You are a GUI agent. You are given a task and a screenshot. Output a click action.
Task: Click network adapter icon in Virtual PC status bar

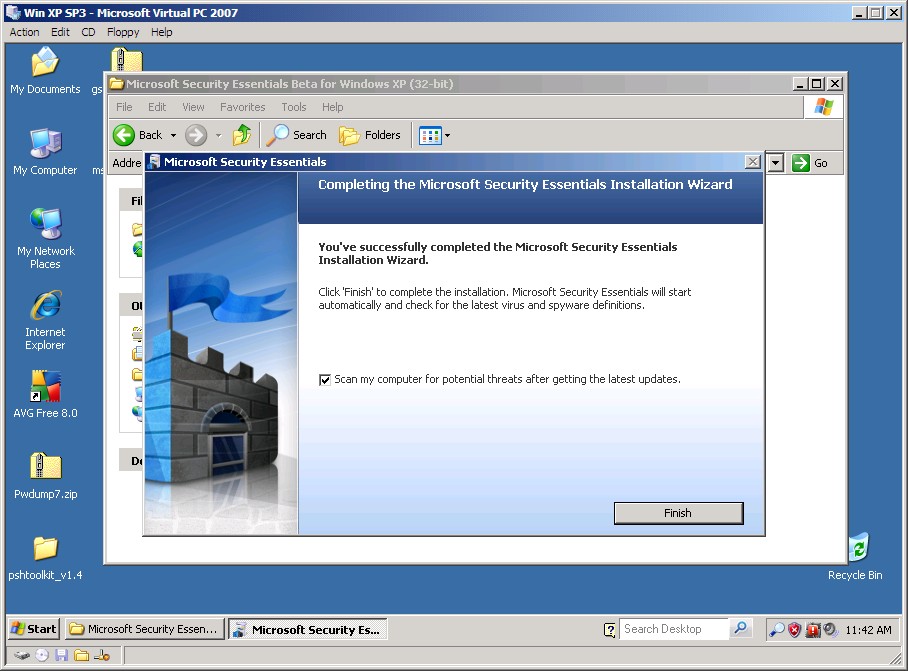pyautogui.click(x=102, y=655)
